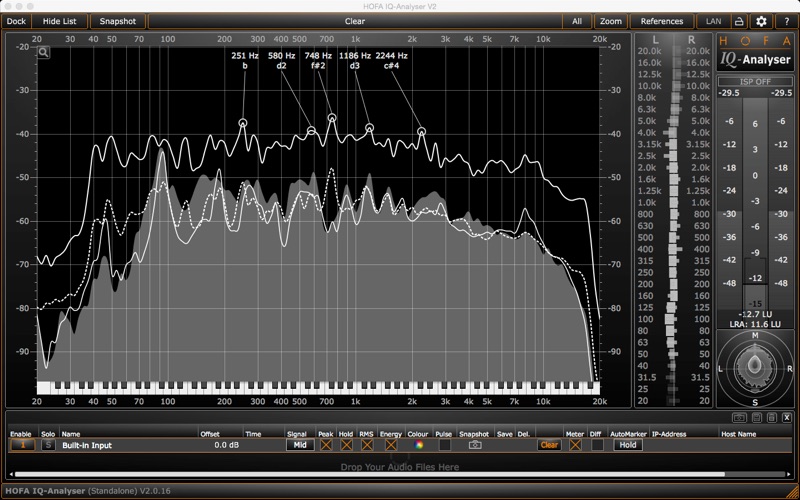The height and width of the screenshot is (500, 800).
Task: Click the piano keyboard strip under the graph
Action: (x=318, y=388)
